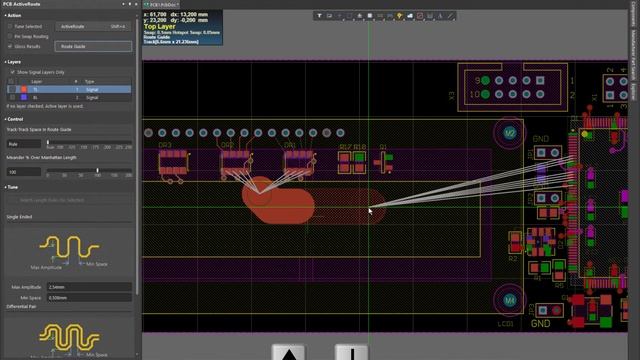Image resolution: width=640 pixels, height=360 pixels.
Task: Adjust the Track-Track Space slider
Action: [x=48, y=142]
